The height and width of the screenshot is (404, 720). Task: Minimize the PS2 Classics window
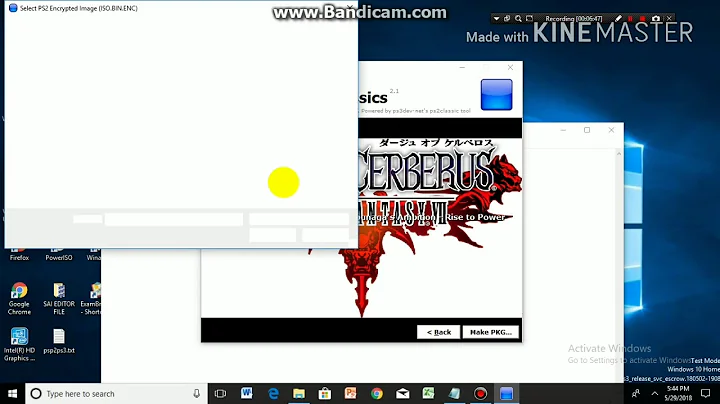click(x=462, y=67)
